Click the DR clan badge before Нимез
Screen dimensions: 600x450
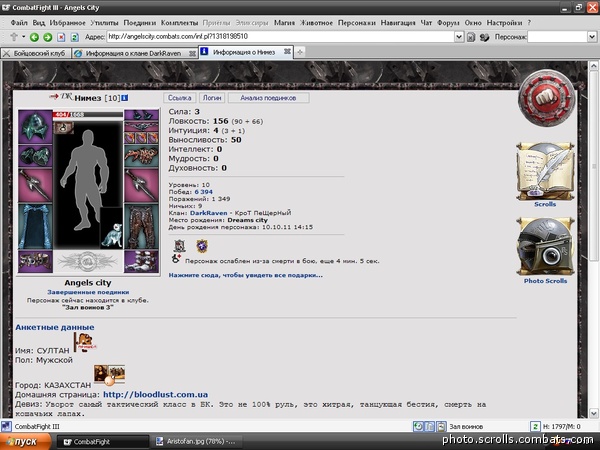[67, 96]
